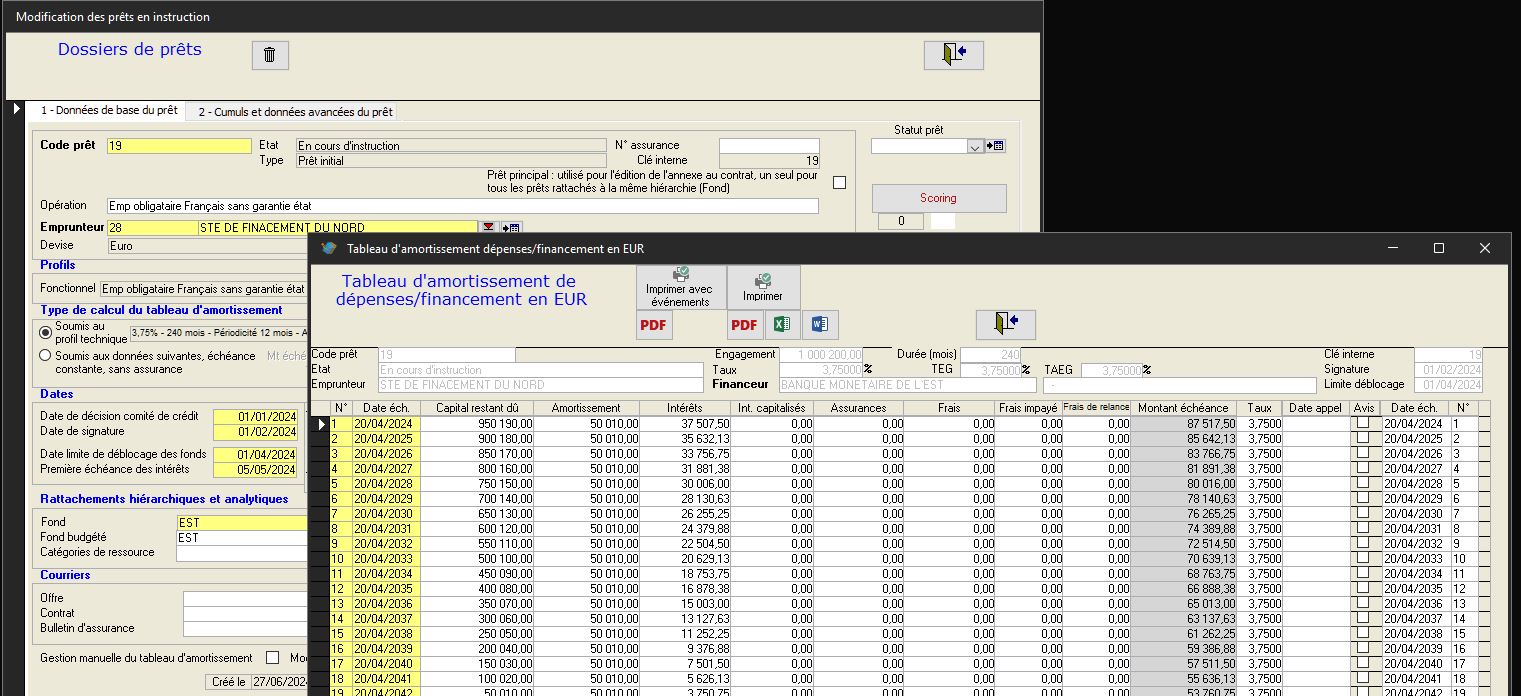The image size is (1521, 696).
Task: Switch to 1 - Données de base du prêt tab
Action: coord(109,111)
